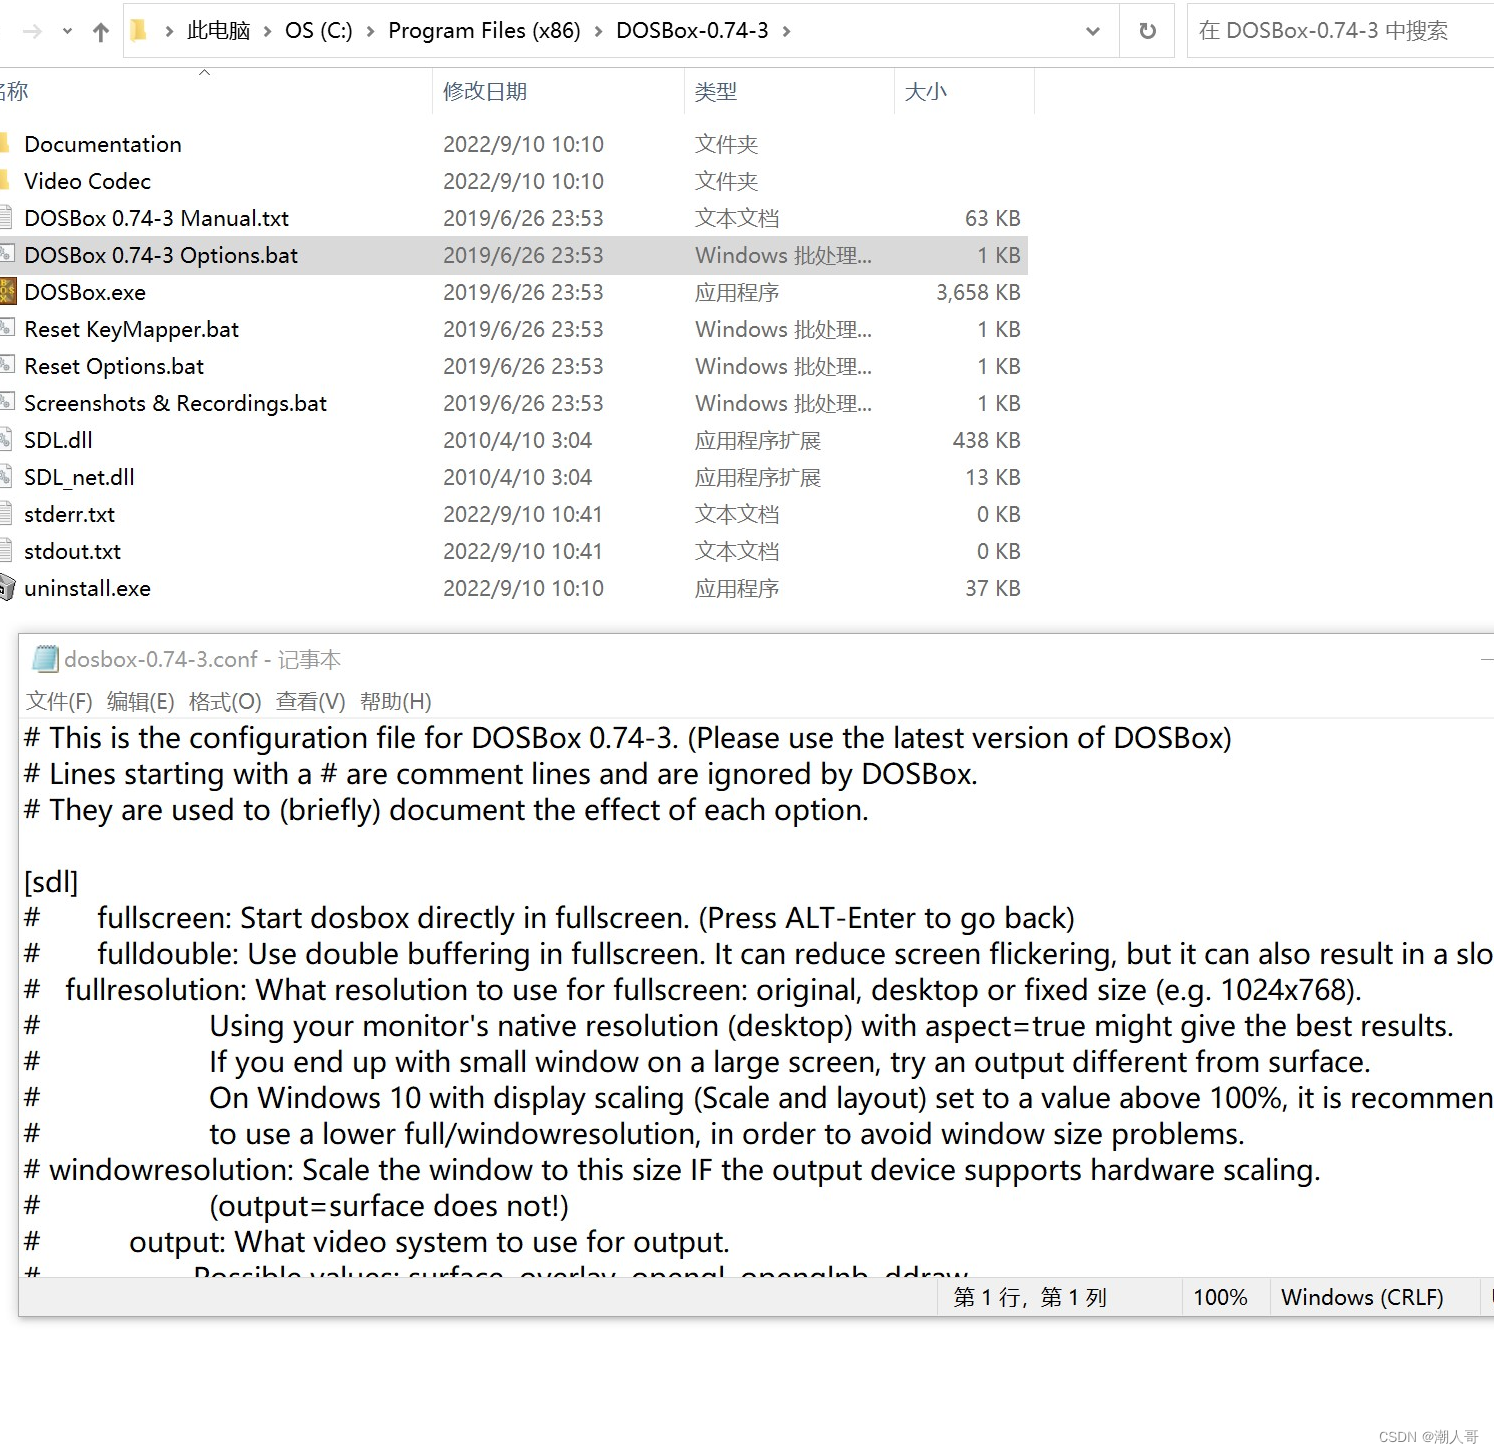The width and height of the screenshot is (1494, 1454).
Task: Select SDL_net.dll file
Action: [79, 477]
